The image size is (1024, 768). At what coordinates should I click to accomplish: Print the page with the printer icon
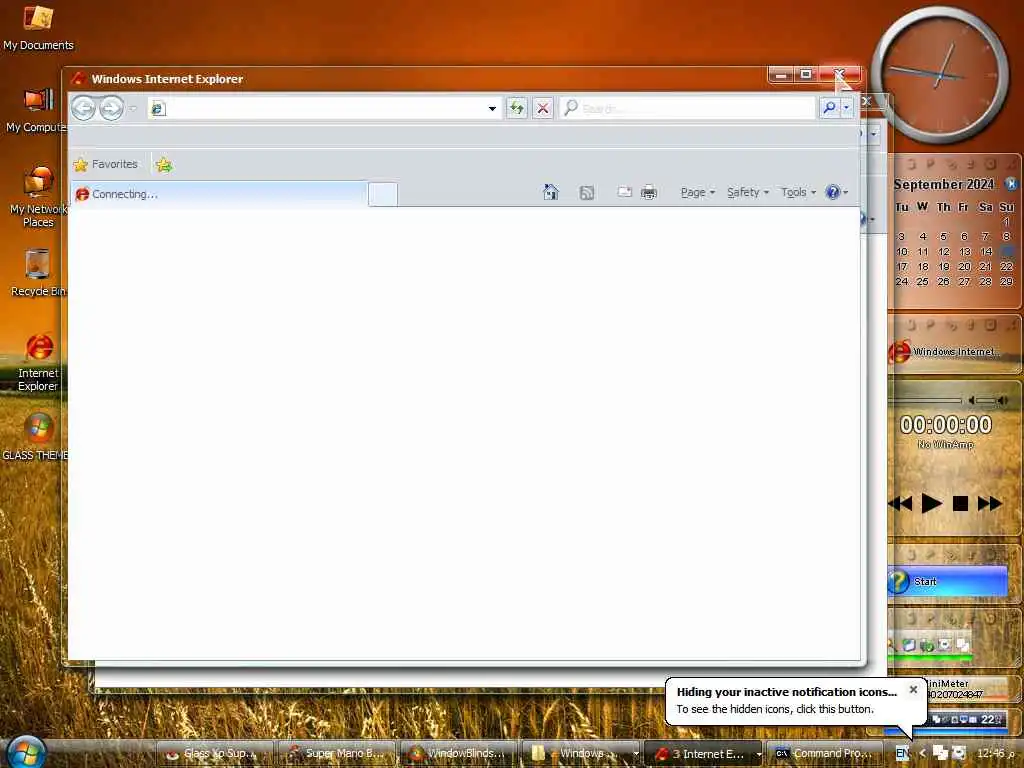(x=648, y=192)
